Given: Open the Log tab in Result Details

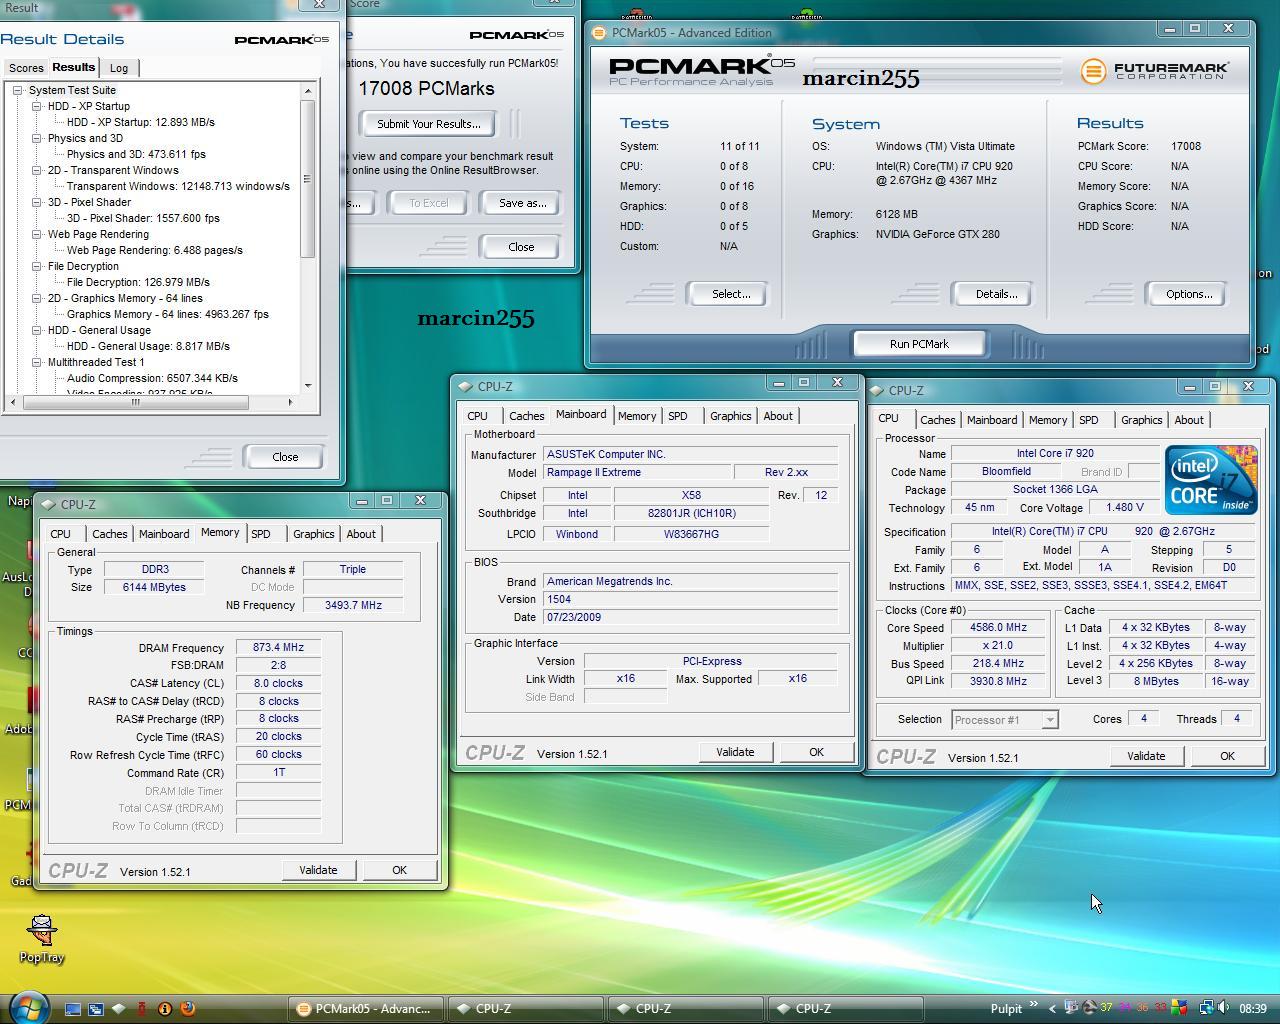Looking at the screenshot, I should click(x=119, y=68).
